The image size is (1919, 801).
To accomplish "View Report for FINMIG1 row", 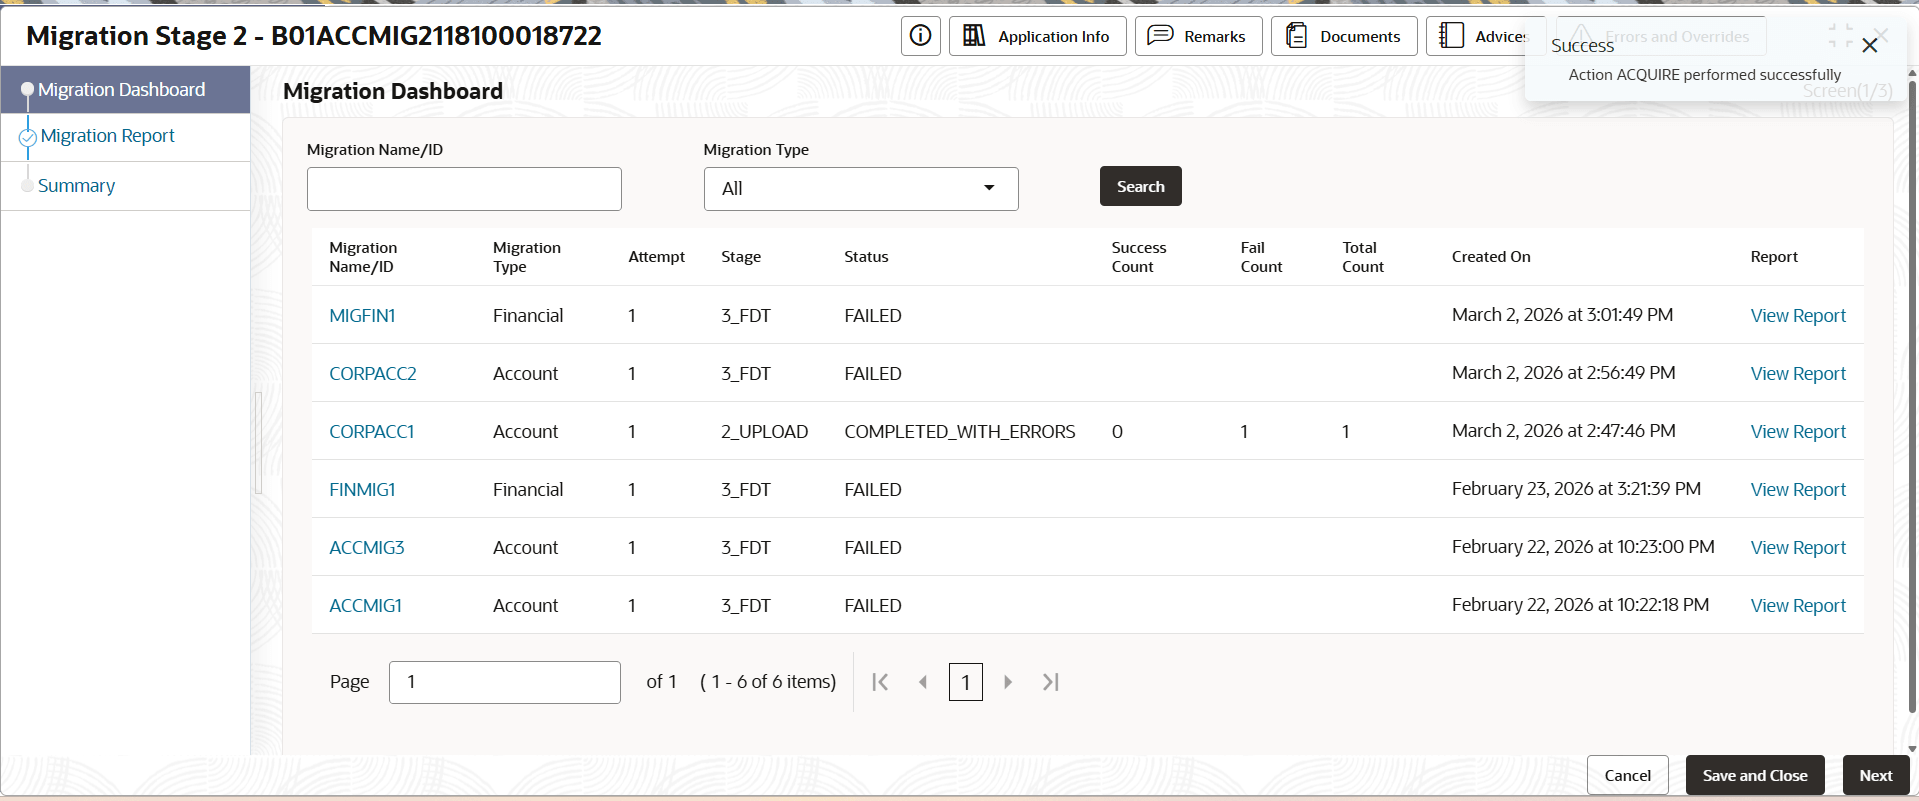I will click(x=1798, y=490).
